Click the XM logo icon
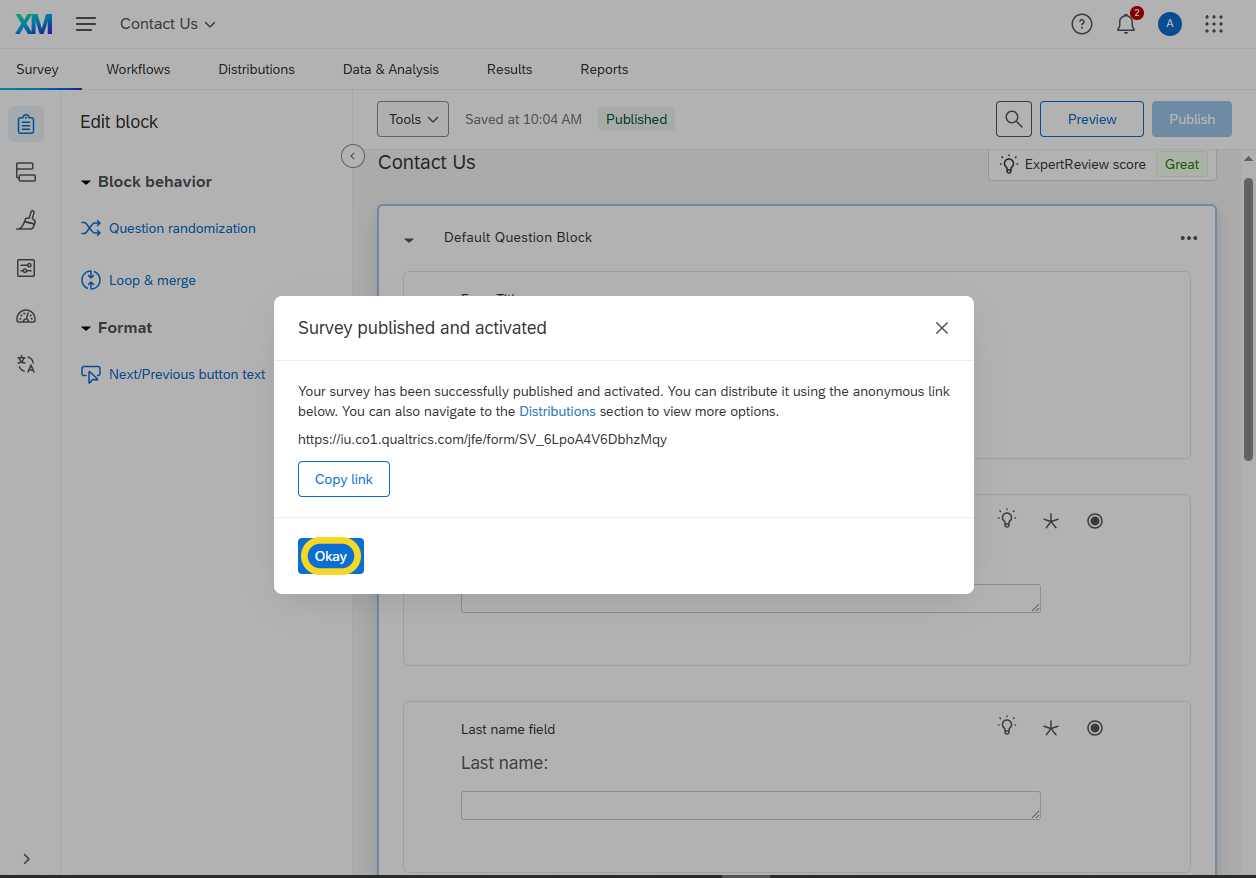Screen dimensions: 1256x878 [x=34, y=24]
